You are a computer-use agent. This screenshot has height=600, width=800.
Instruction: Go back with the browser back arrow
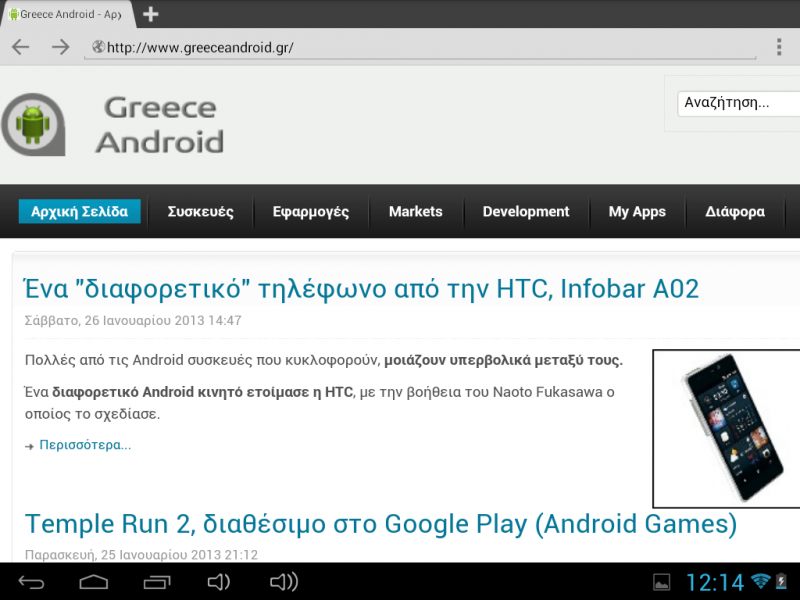[x=21, y=47]
